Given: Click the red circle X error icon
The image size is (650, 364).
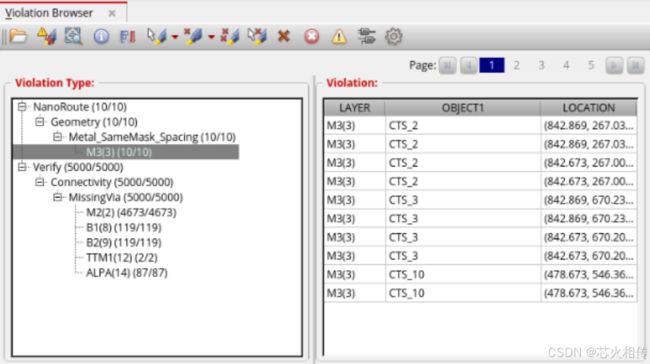Looking at the screenshot, I should (312, 36).
